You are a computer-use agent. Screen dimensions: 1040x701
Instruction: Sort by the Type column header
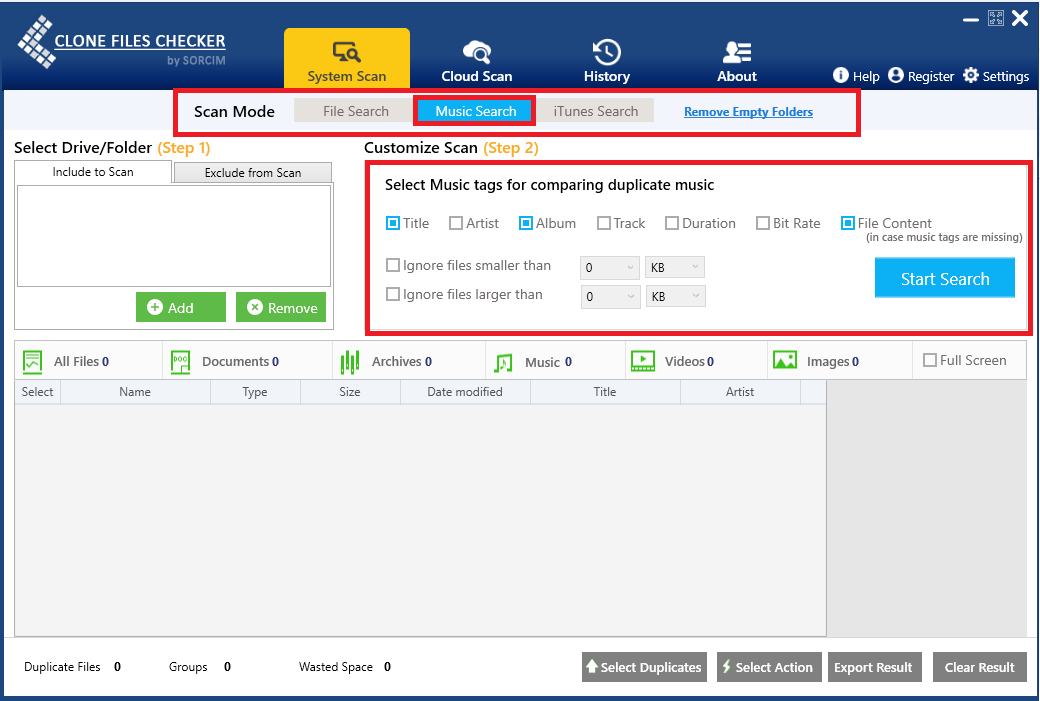[x=255, y=392]
